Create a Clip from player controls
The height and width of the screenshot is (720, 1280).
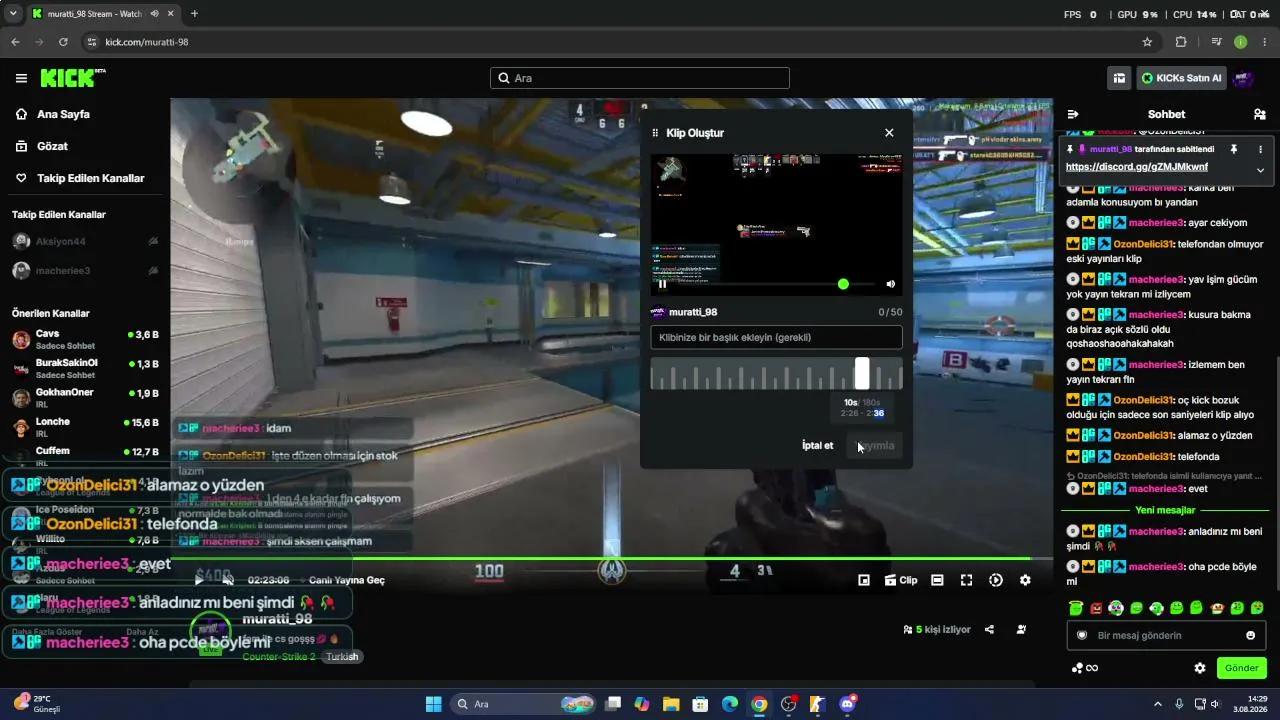pos(901,580)
